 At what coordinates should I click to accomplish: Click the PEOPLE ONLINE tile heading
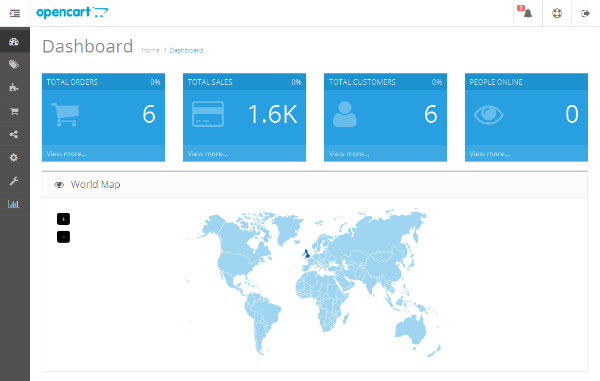pyautogui.click(x=496, y=82)
